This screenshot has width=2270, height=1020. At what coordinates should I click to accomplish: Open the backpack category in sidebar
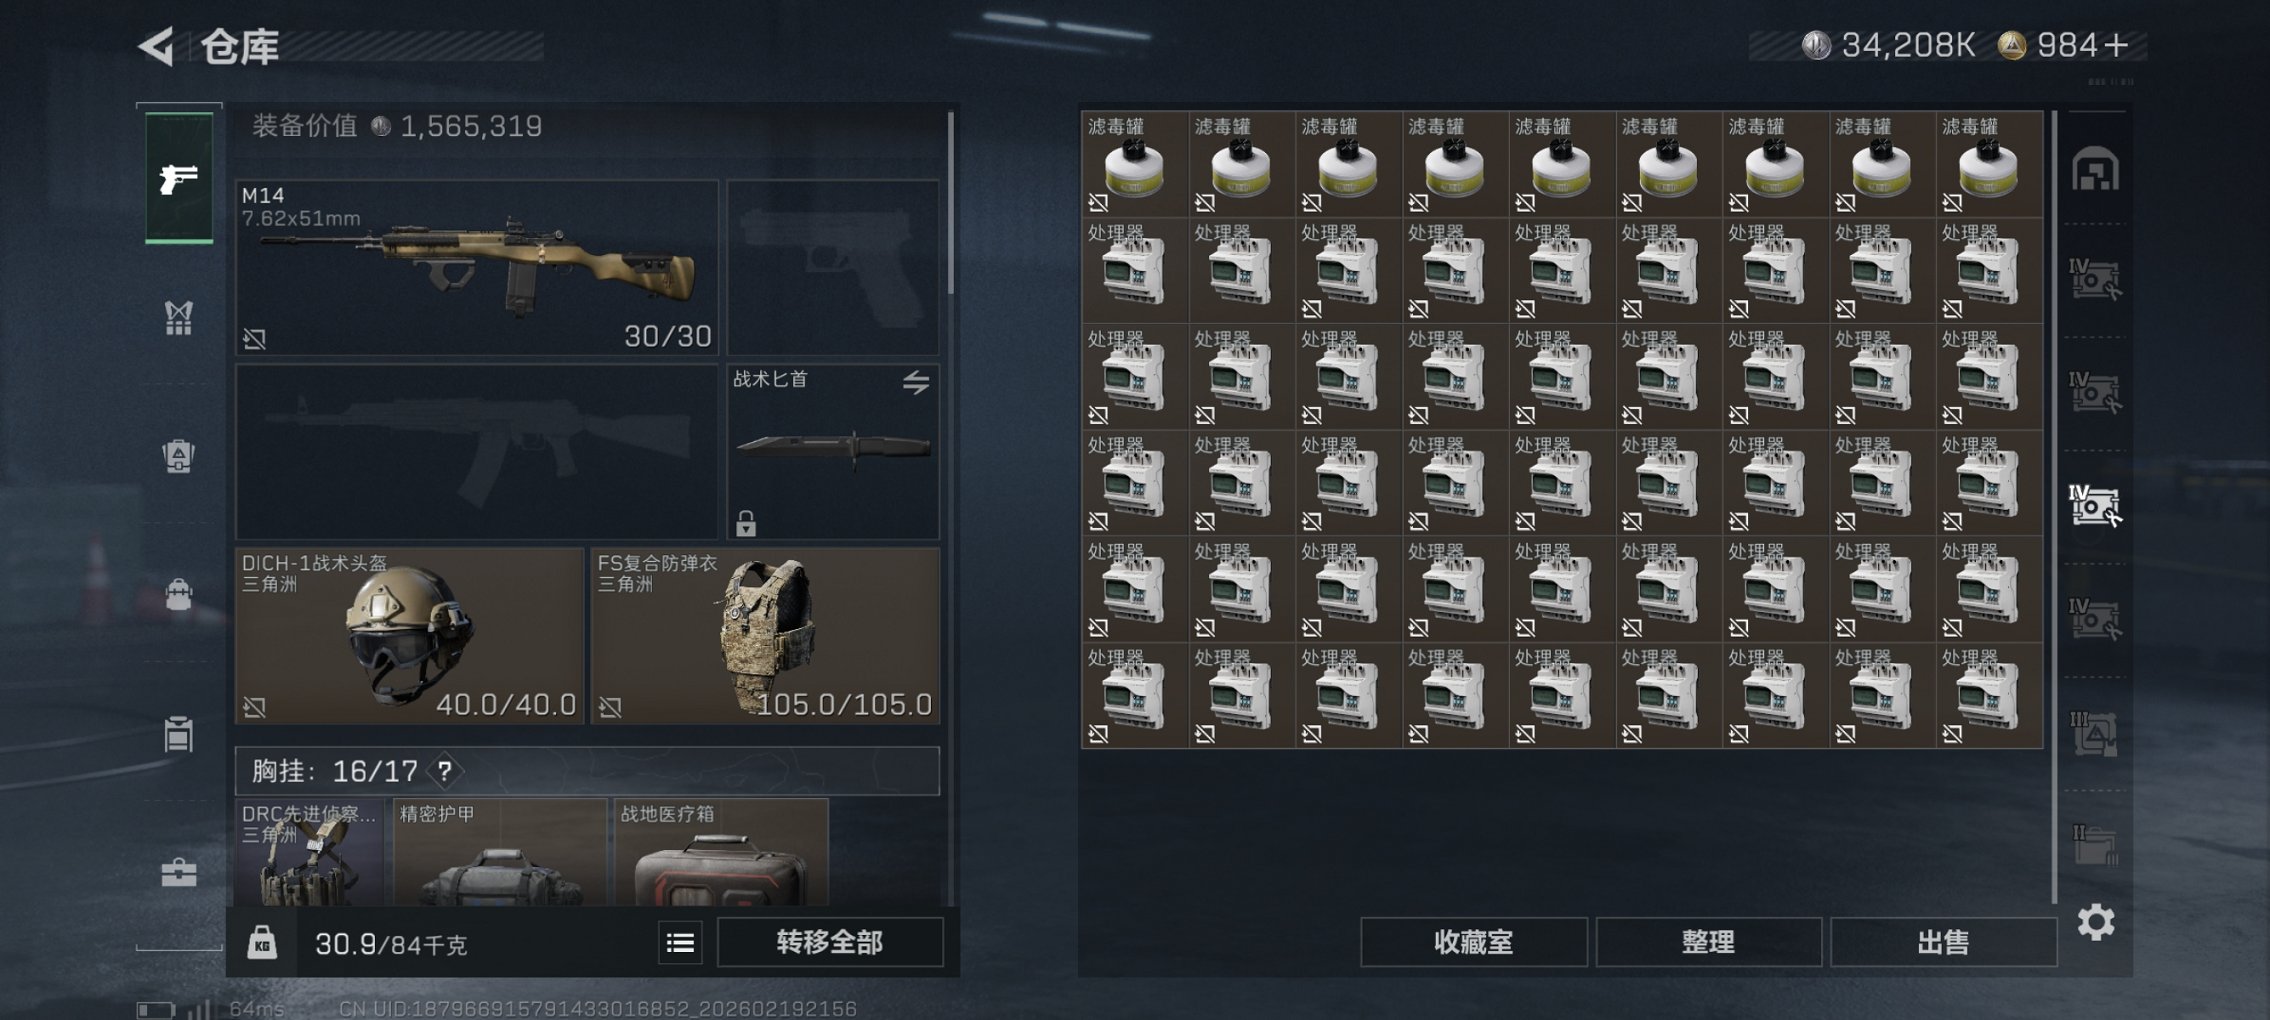coord(178,456)
